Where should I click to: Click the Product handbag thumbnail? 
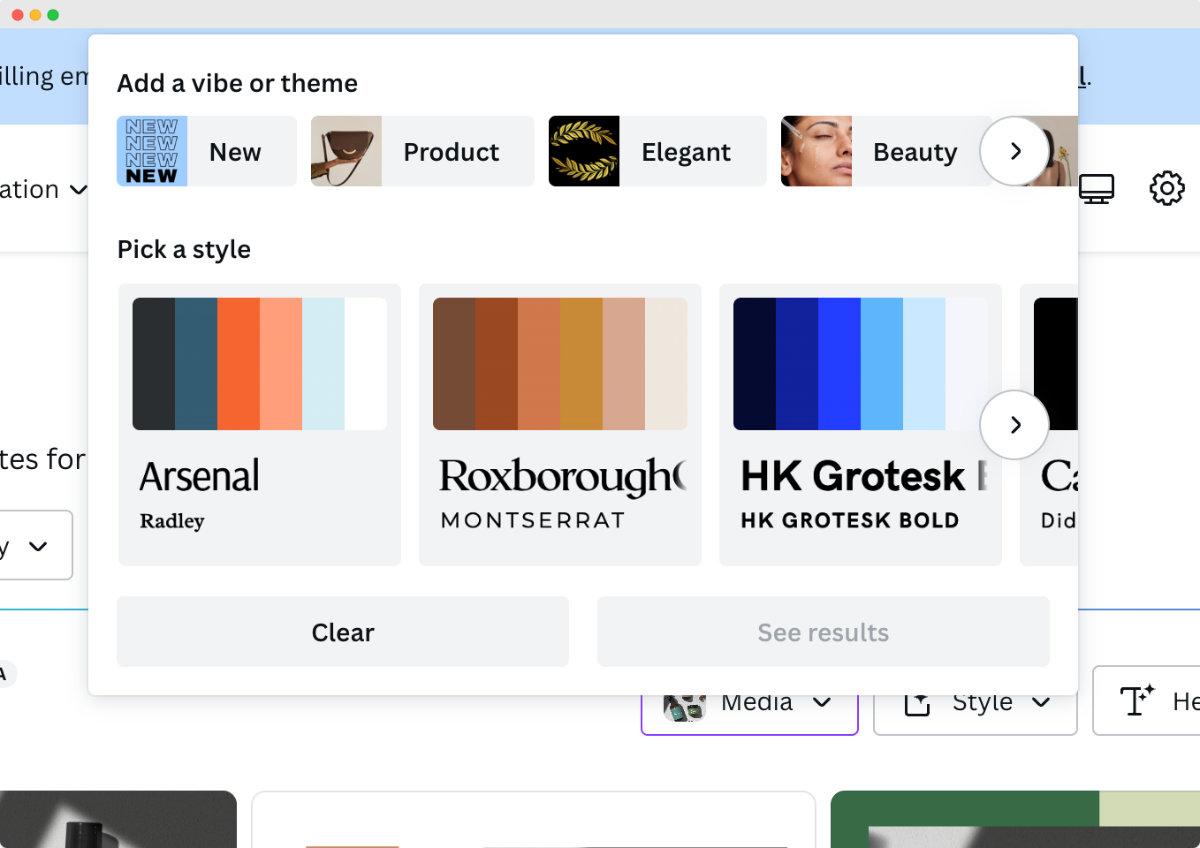(346, 151)
